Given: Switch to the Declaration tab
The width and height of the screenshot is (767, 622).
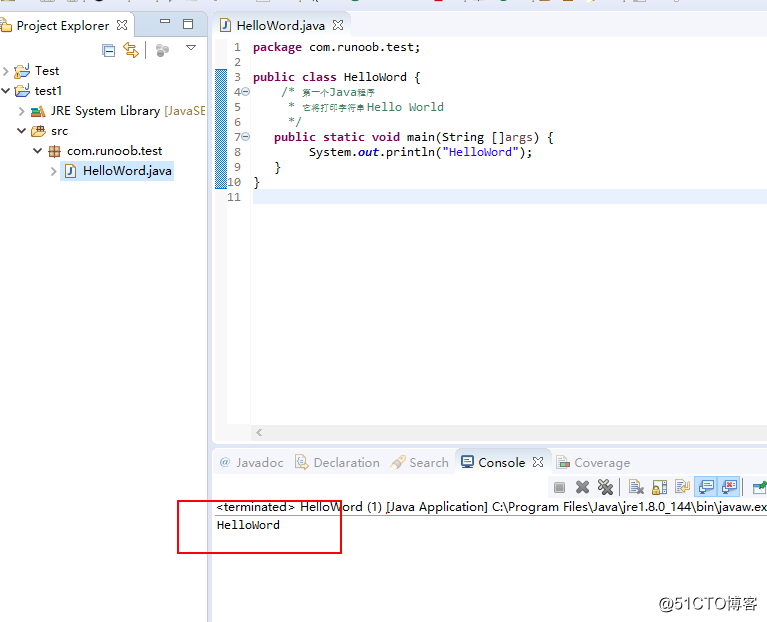Looking at the screenshot, I should click(x=338, y=463).
